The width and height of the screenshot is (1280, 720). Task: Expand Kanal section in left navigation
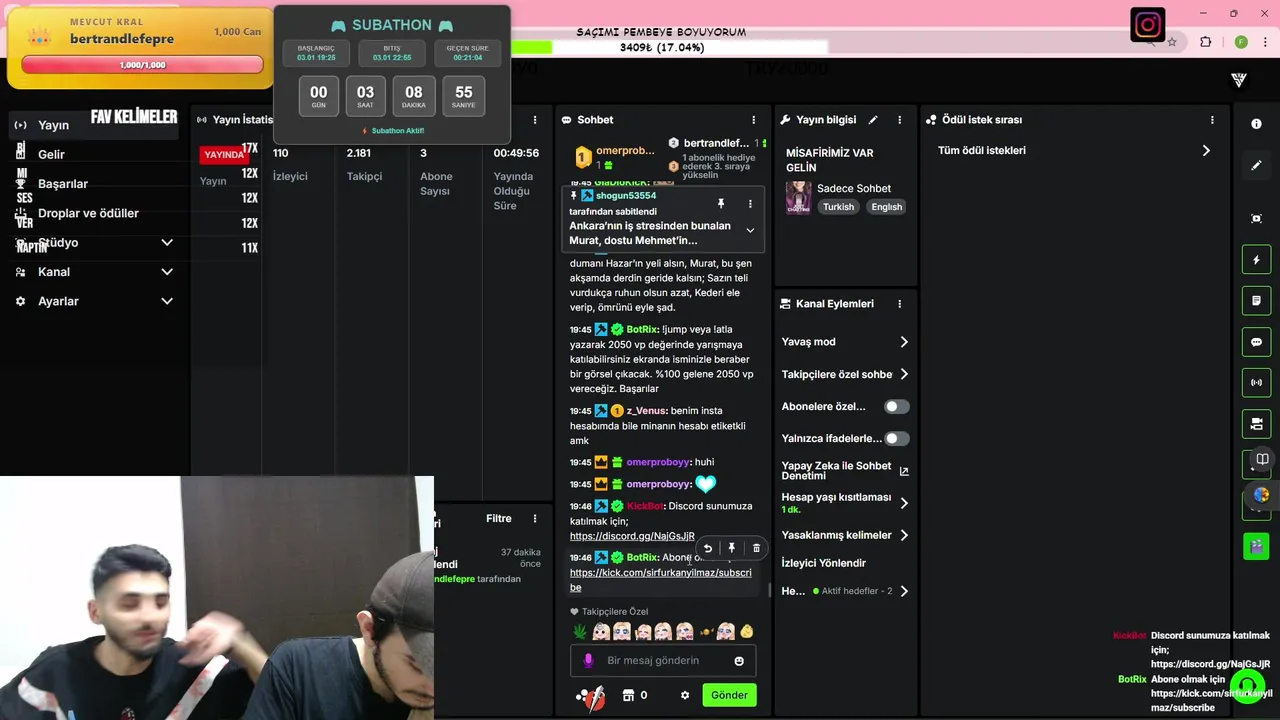coord(167,272)
